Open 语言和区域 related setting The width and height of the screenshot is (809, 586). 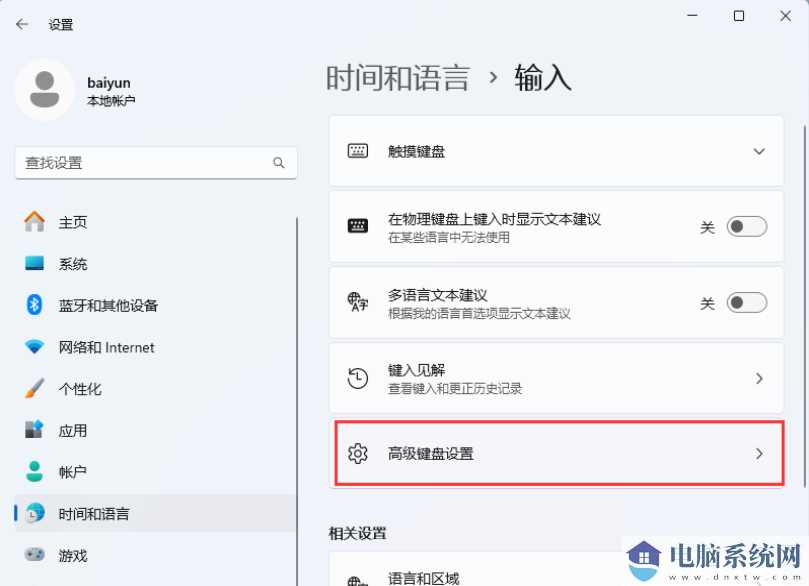point(556,569)
